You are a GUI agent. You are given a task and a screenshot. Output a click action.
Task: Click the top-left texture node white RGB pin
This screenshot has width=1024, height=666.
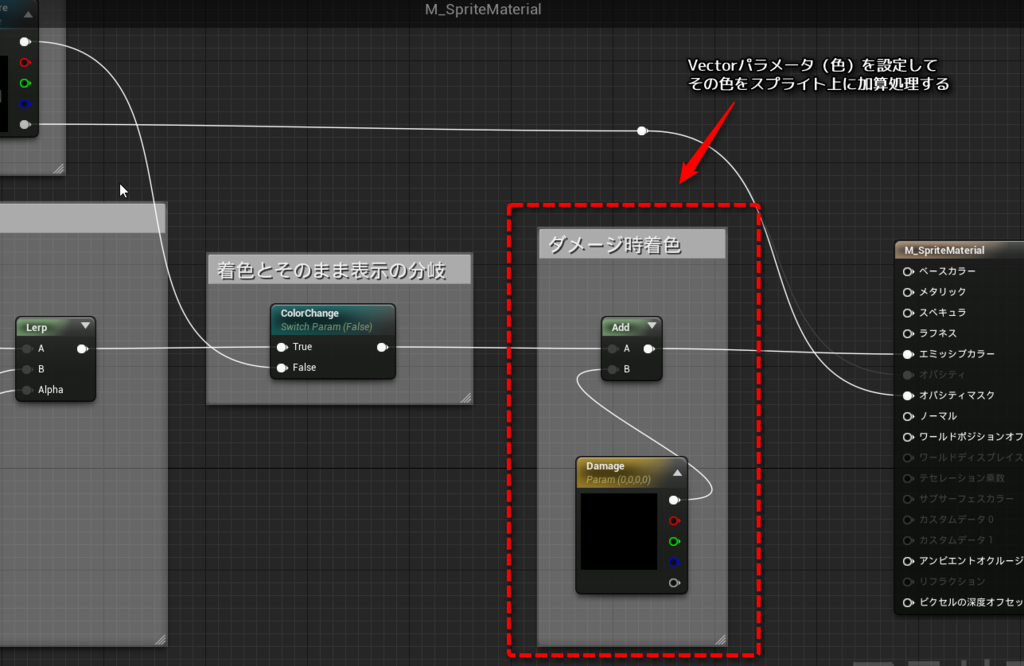point(25,42)
